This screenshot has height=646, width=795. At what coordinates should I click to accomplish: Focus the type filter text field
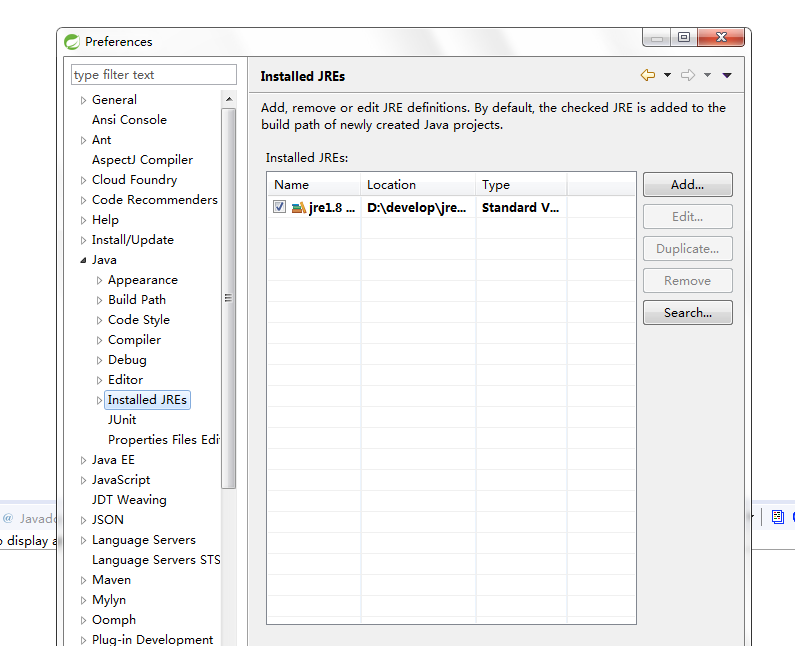[x=154, y=75]
